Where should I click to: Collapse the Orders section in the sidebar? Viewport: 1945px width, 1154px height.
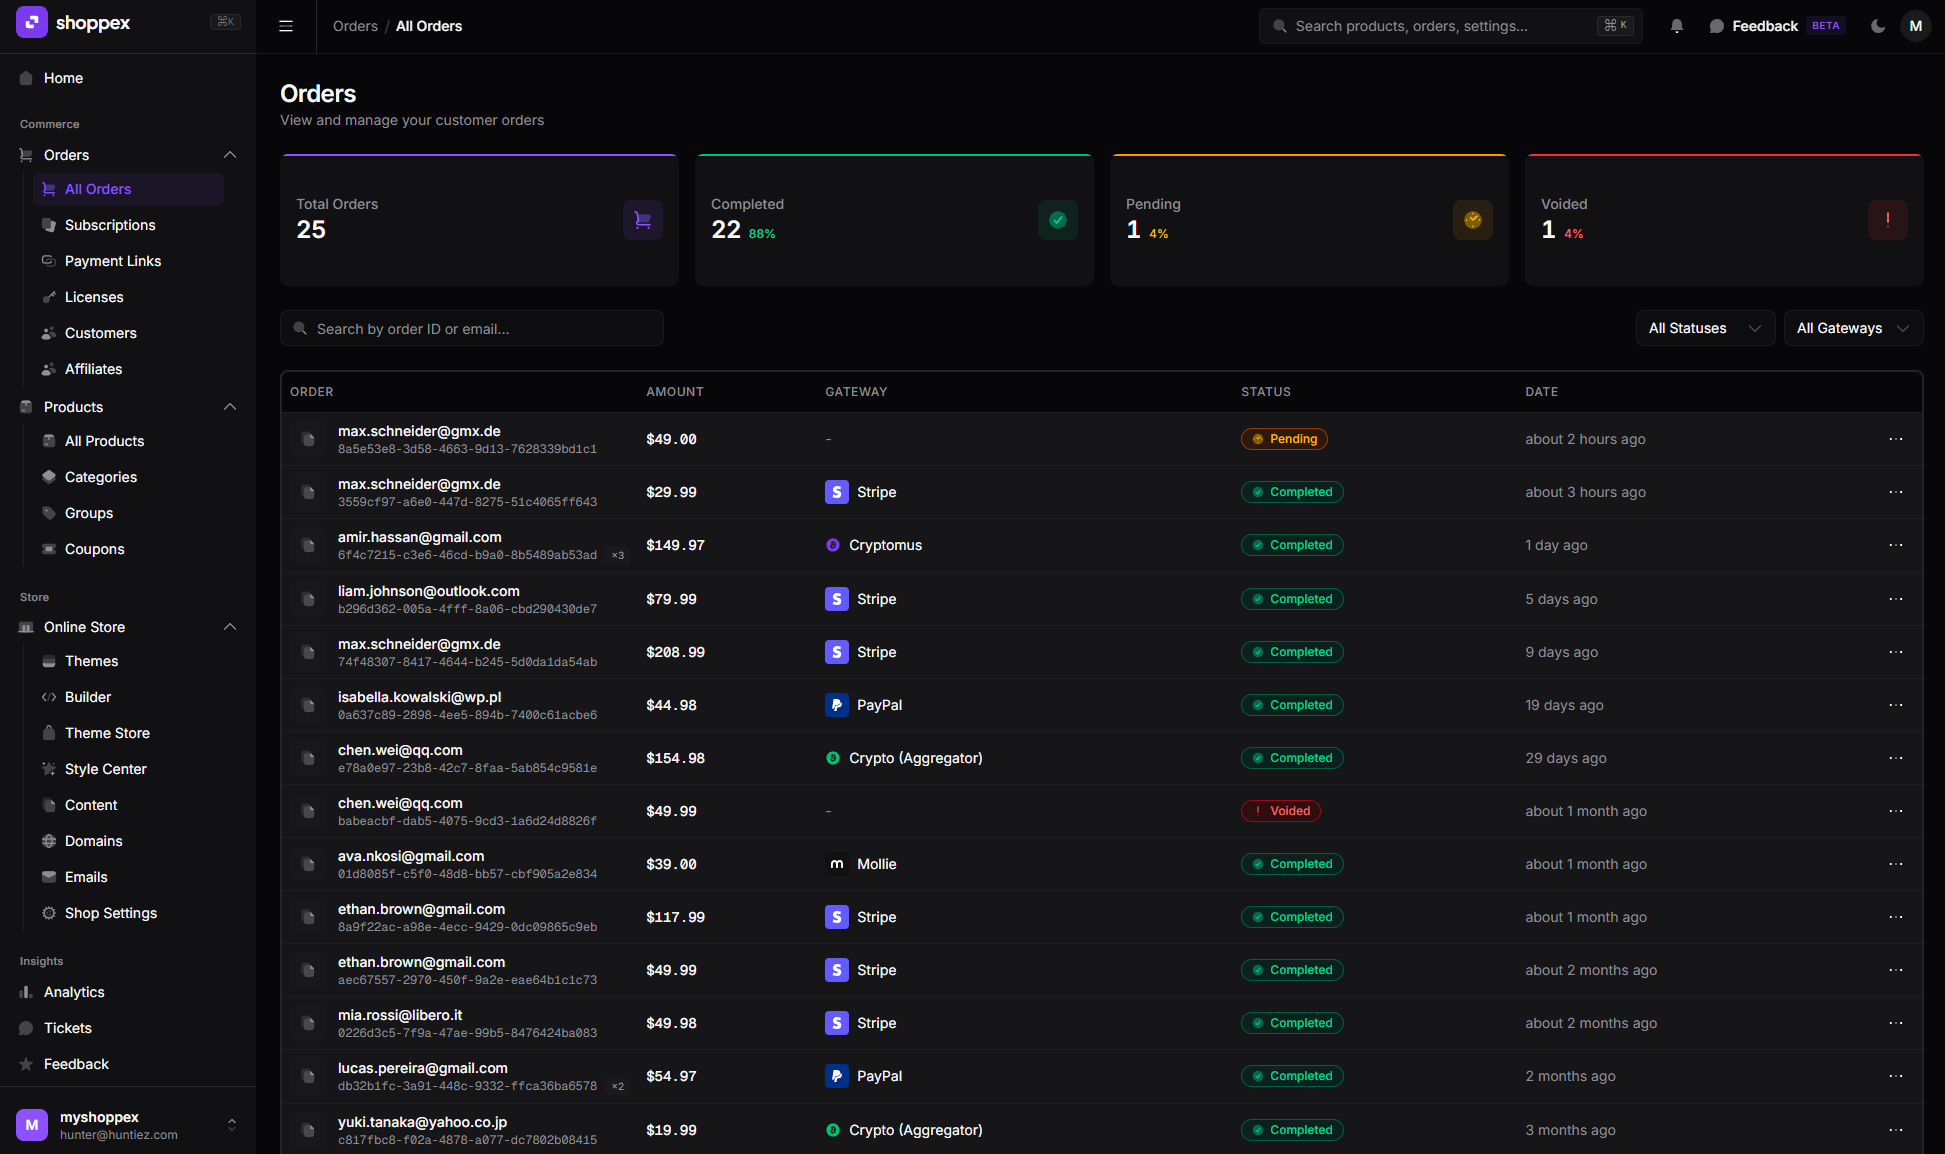(230, 155)
